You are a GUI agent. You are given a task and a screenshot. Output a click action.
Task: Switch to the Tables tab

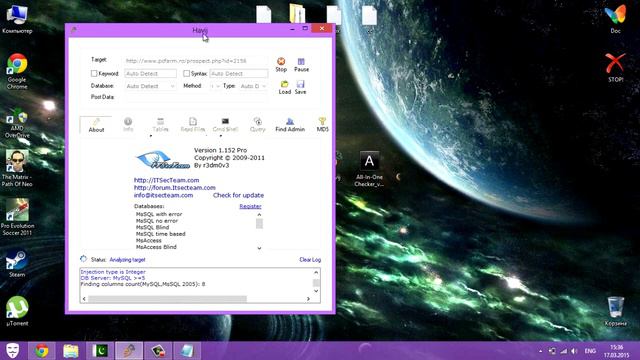[x=160, y=124]
